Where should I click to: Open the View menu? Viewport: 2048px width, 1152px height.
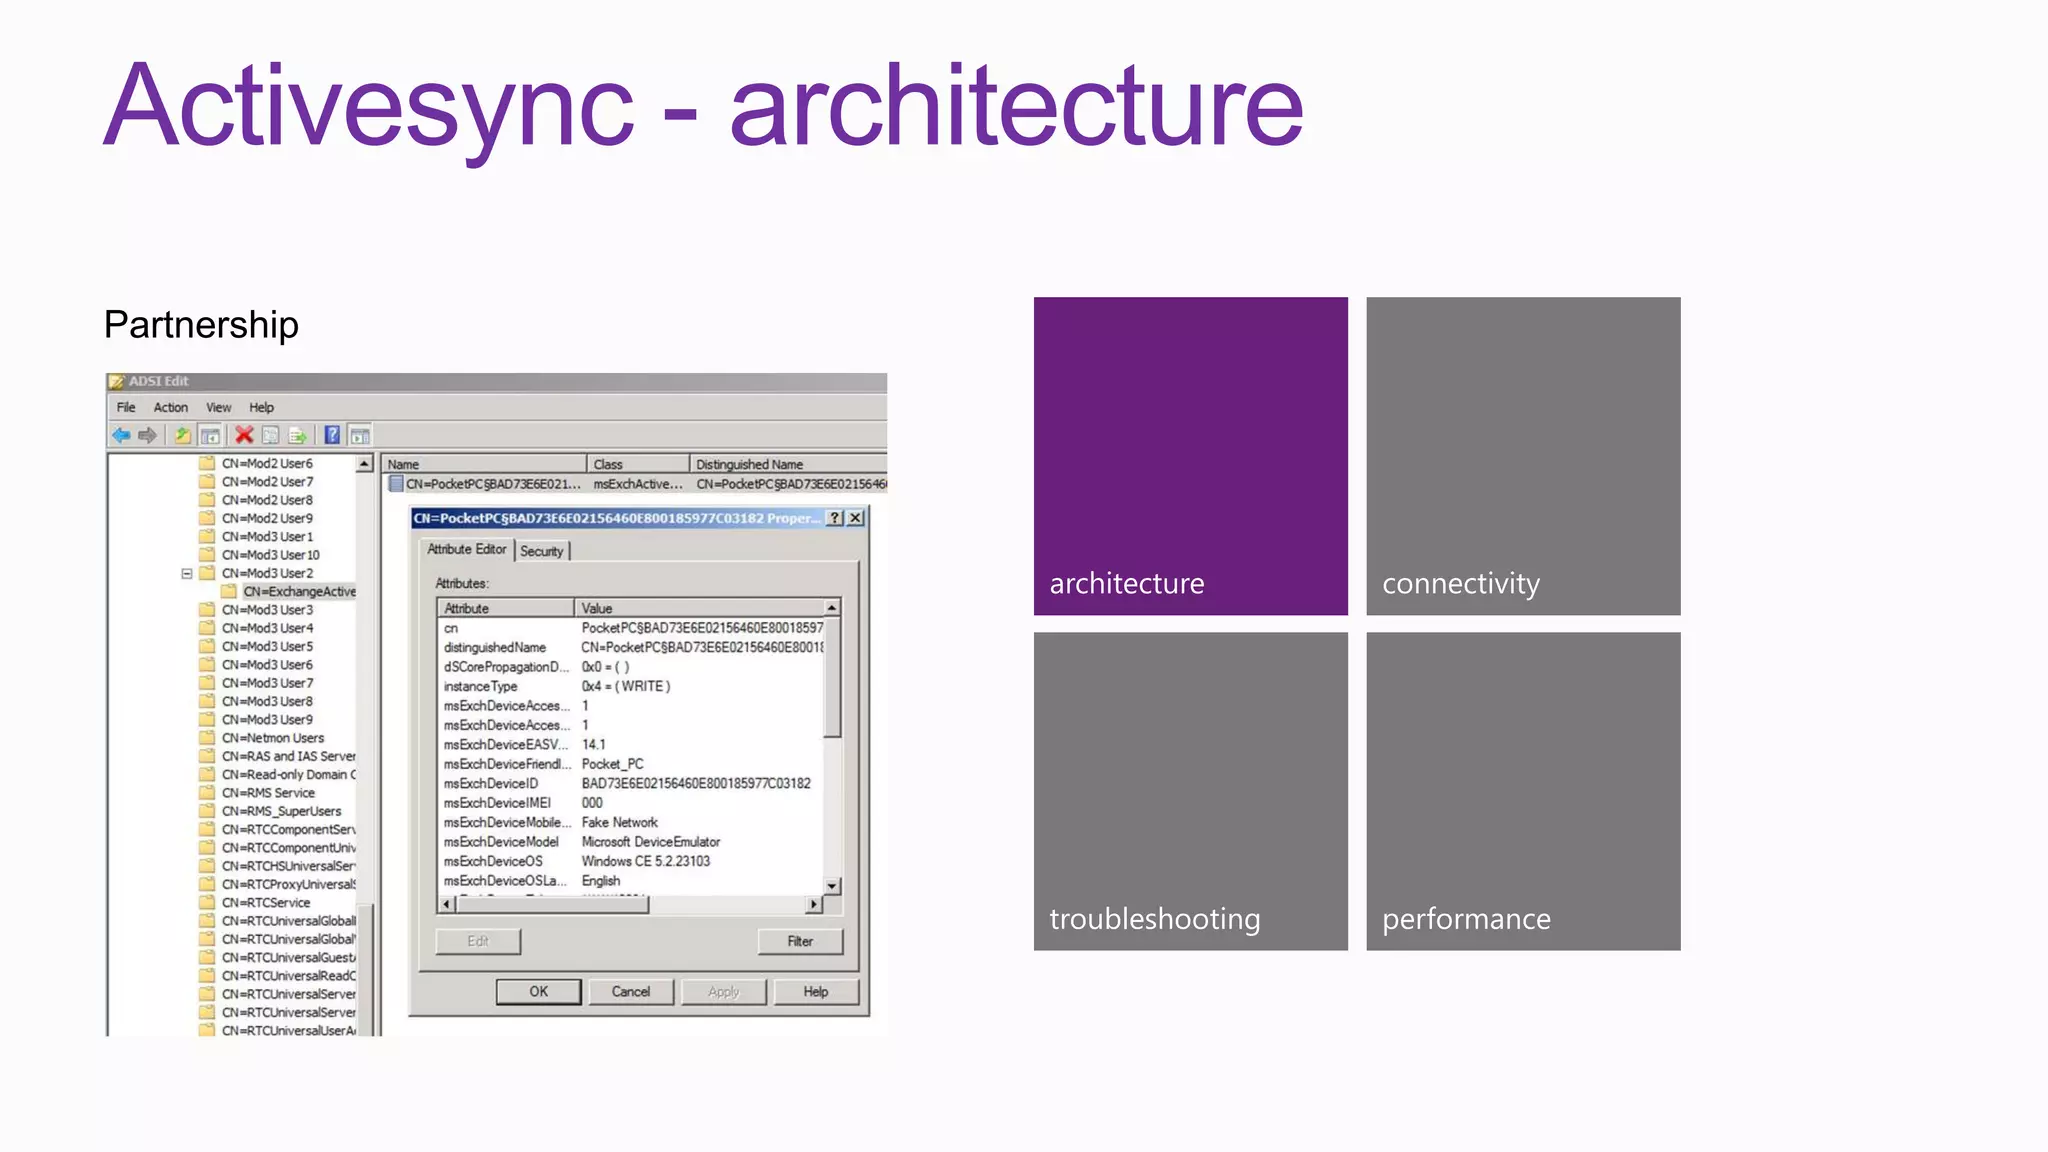[x=218, y=407]
